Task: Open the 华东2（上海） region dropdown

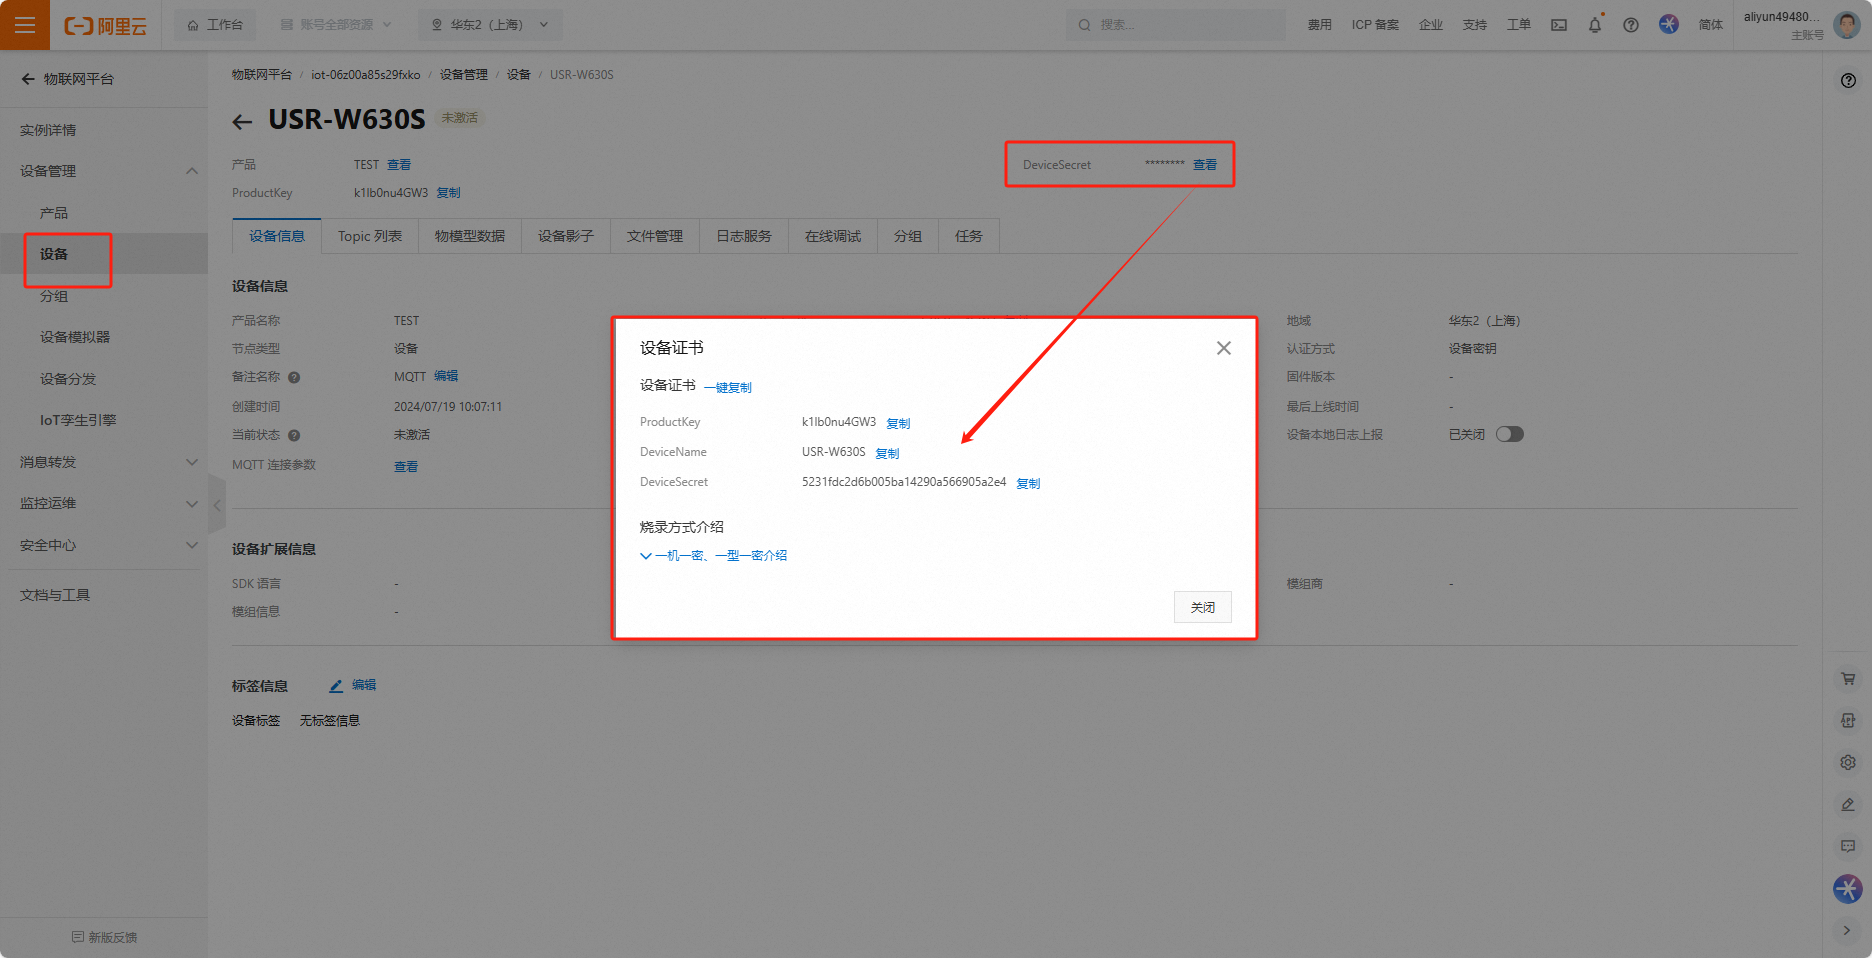Action: [490, 25]
